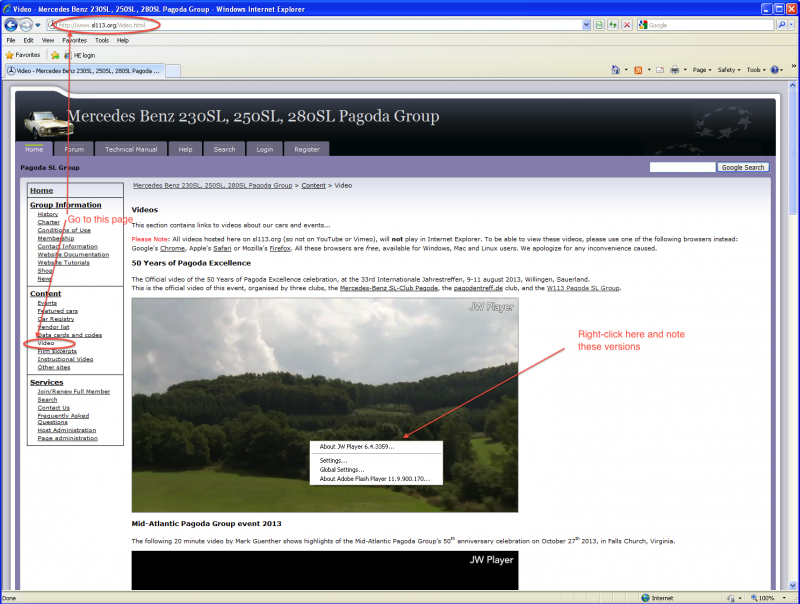The width and height of the screenshot is (800, 604).
Task: Open the File menu
Action: click(x=11, y=40)
